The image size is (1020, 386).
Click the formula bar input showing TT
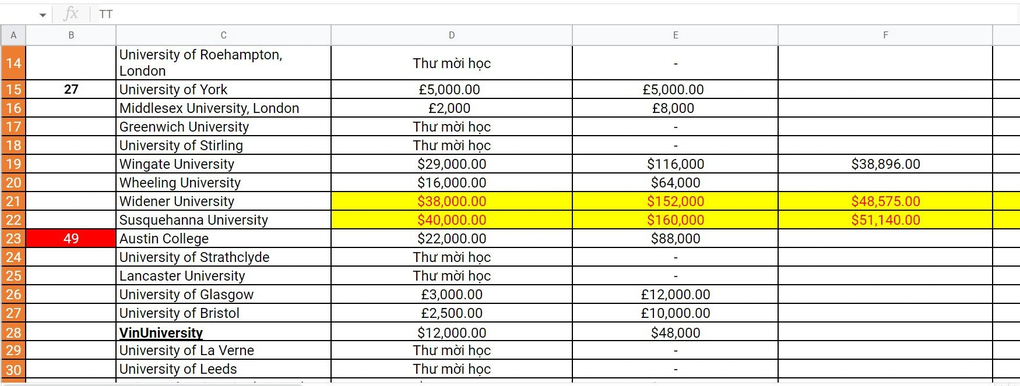pos(553,14)
